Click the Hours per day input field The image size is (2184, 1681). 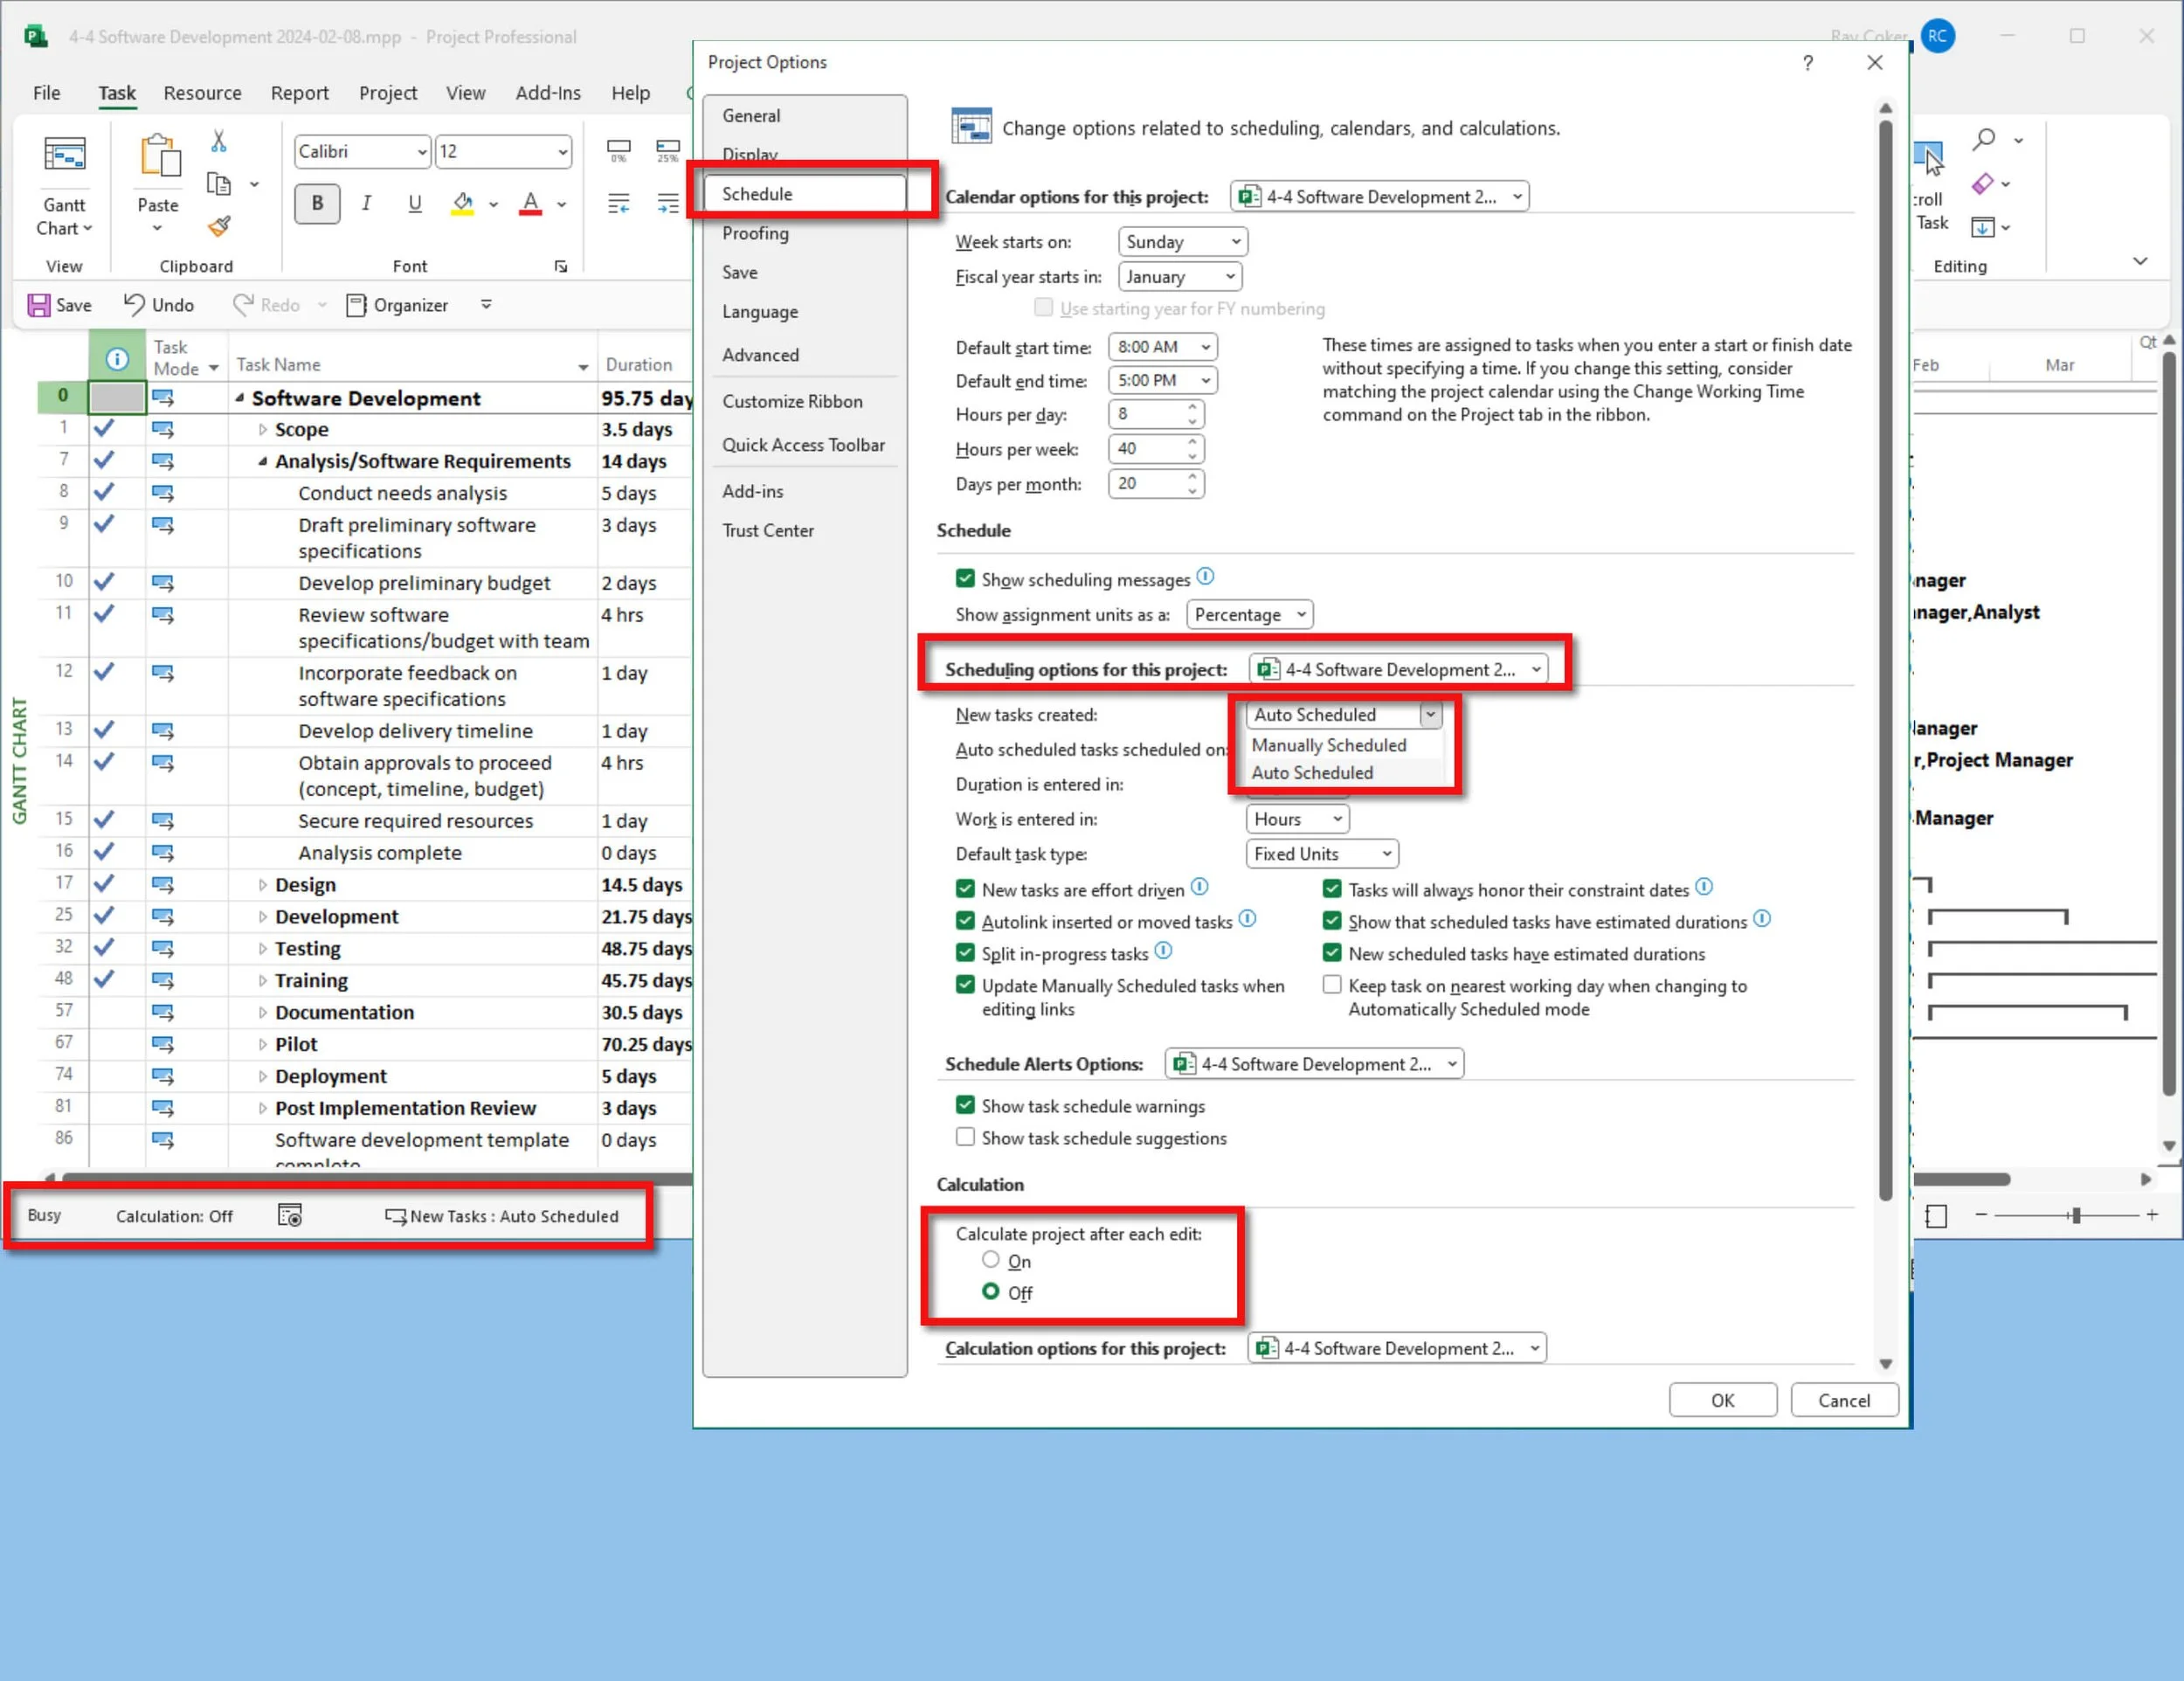point(1156,414)
